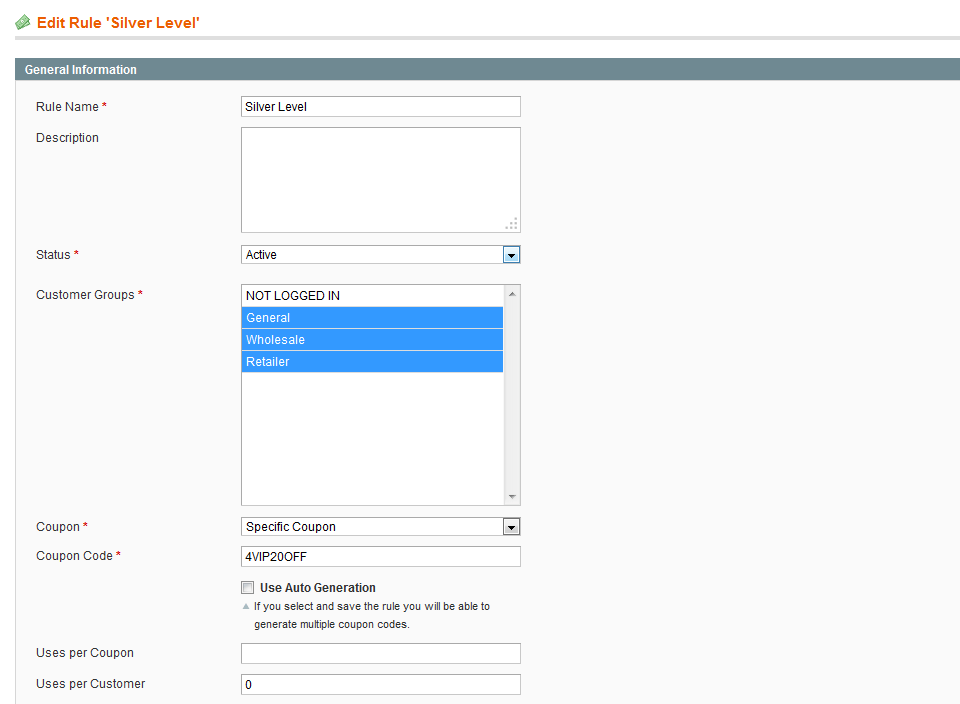Screen dimensions: 960x704
Task: Click the Use Auto Generation label text
Action: [x=318, y=588]
